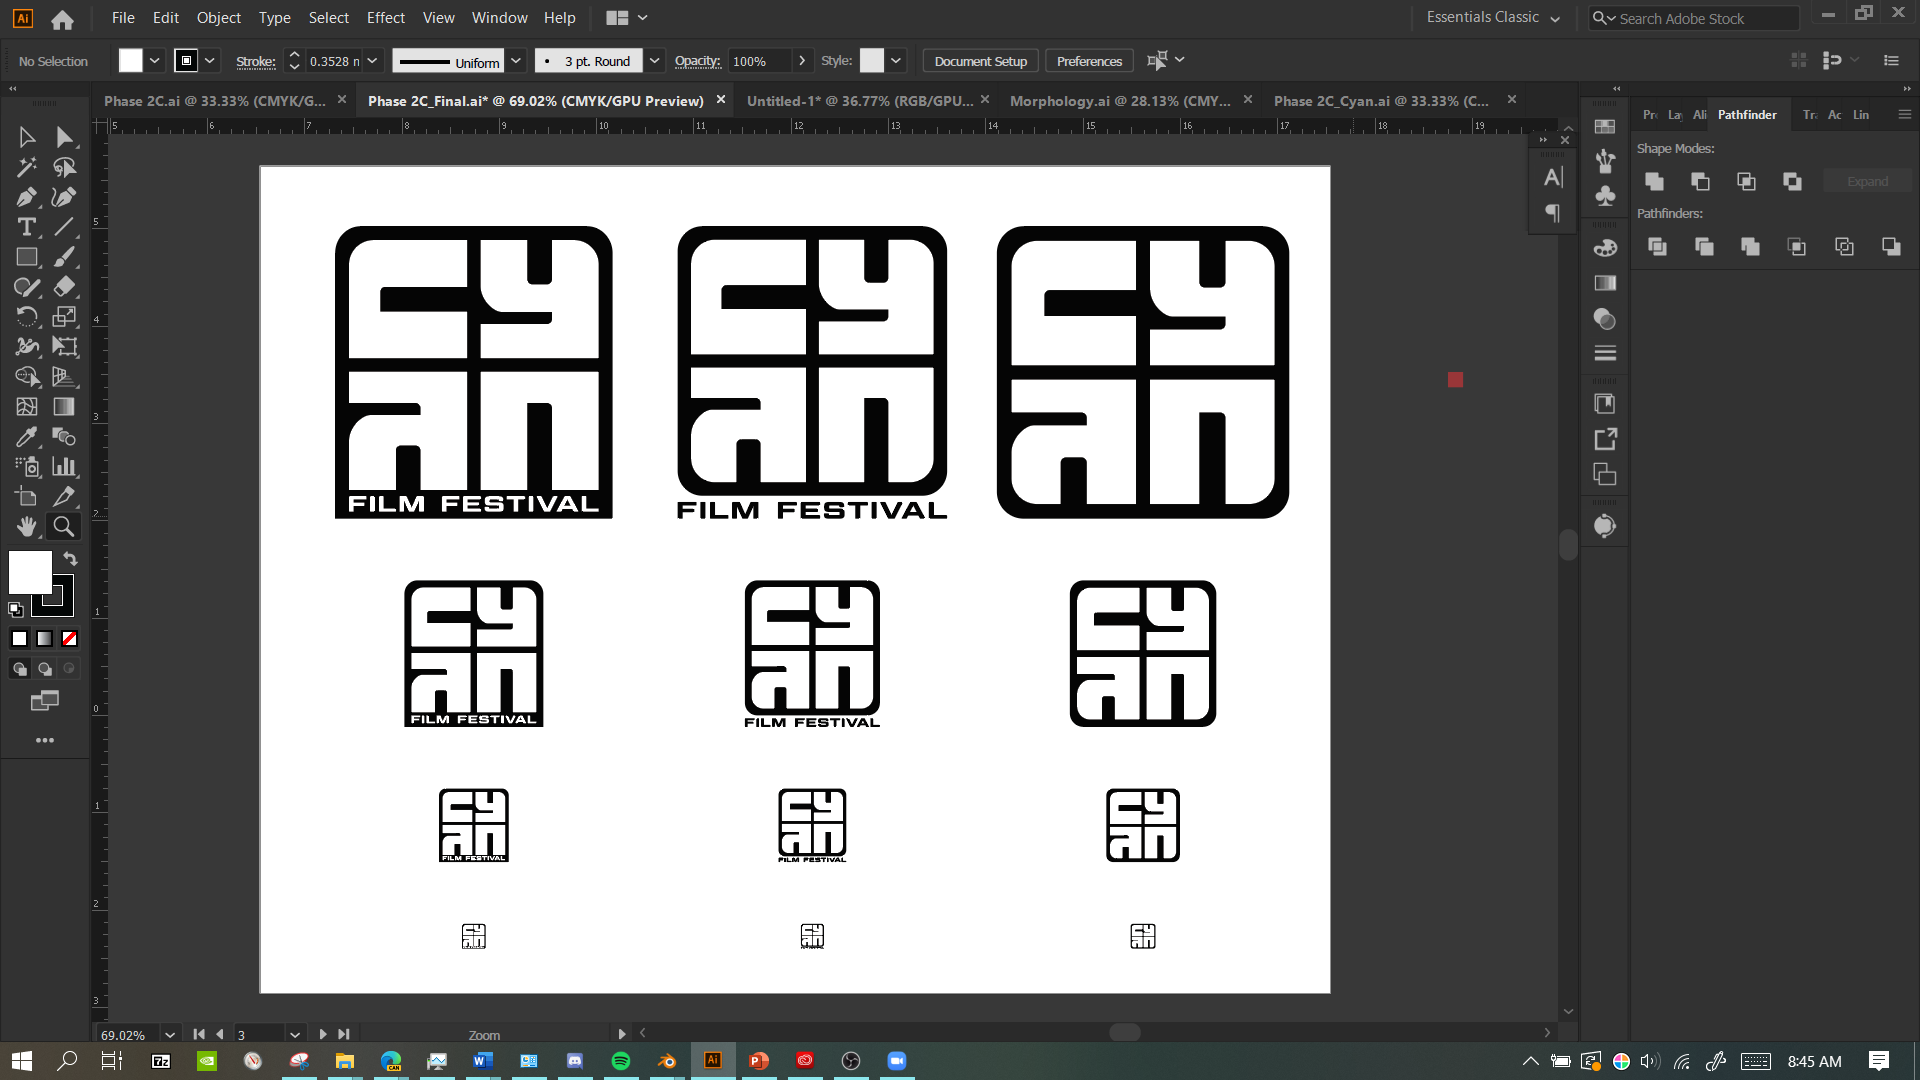
Task: Switch to Morphology.ai document tab
Action: (x=1119, y=101)
